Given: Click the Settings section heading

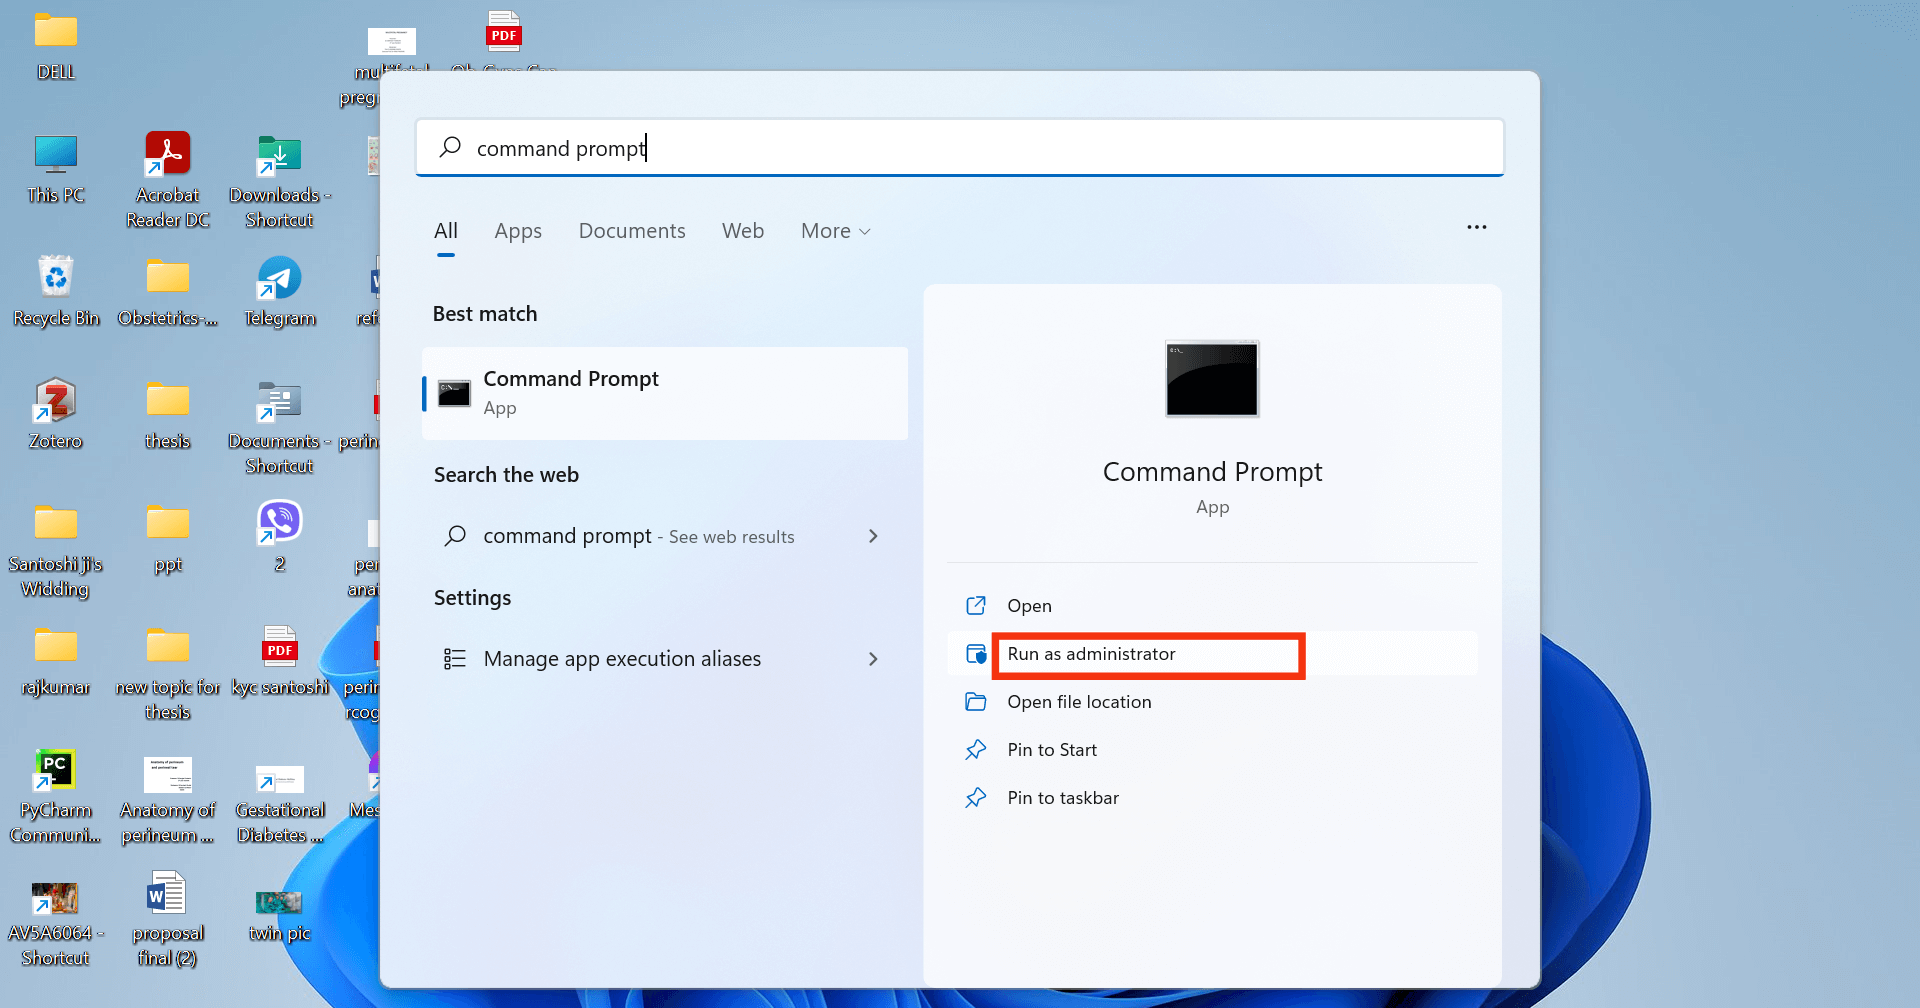Looking at the screenshot, I should (x=472, y=598).
